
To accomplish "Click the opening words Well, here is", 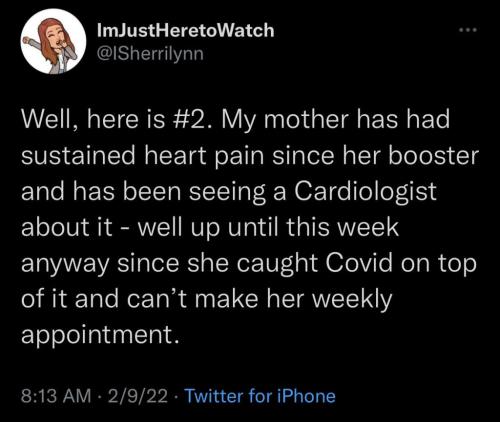I will pyautogui.click(x=93, y=120).
